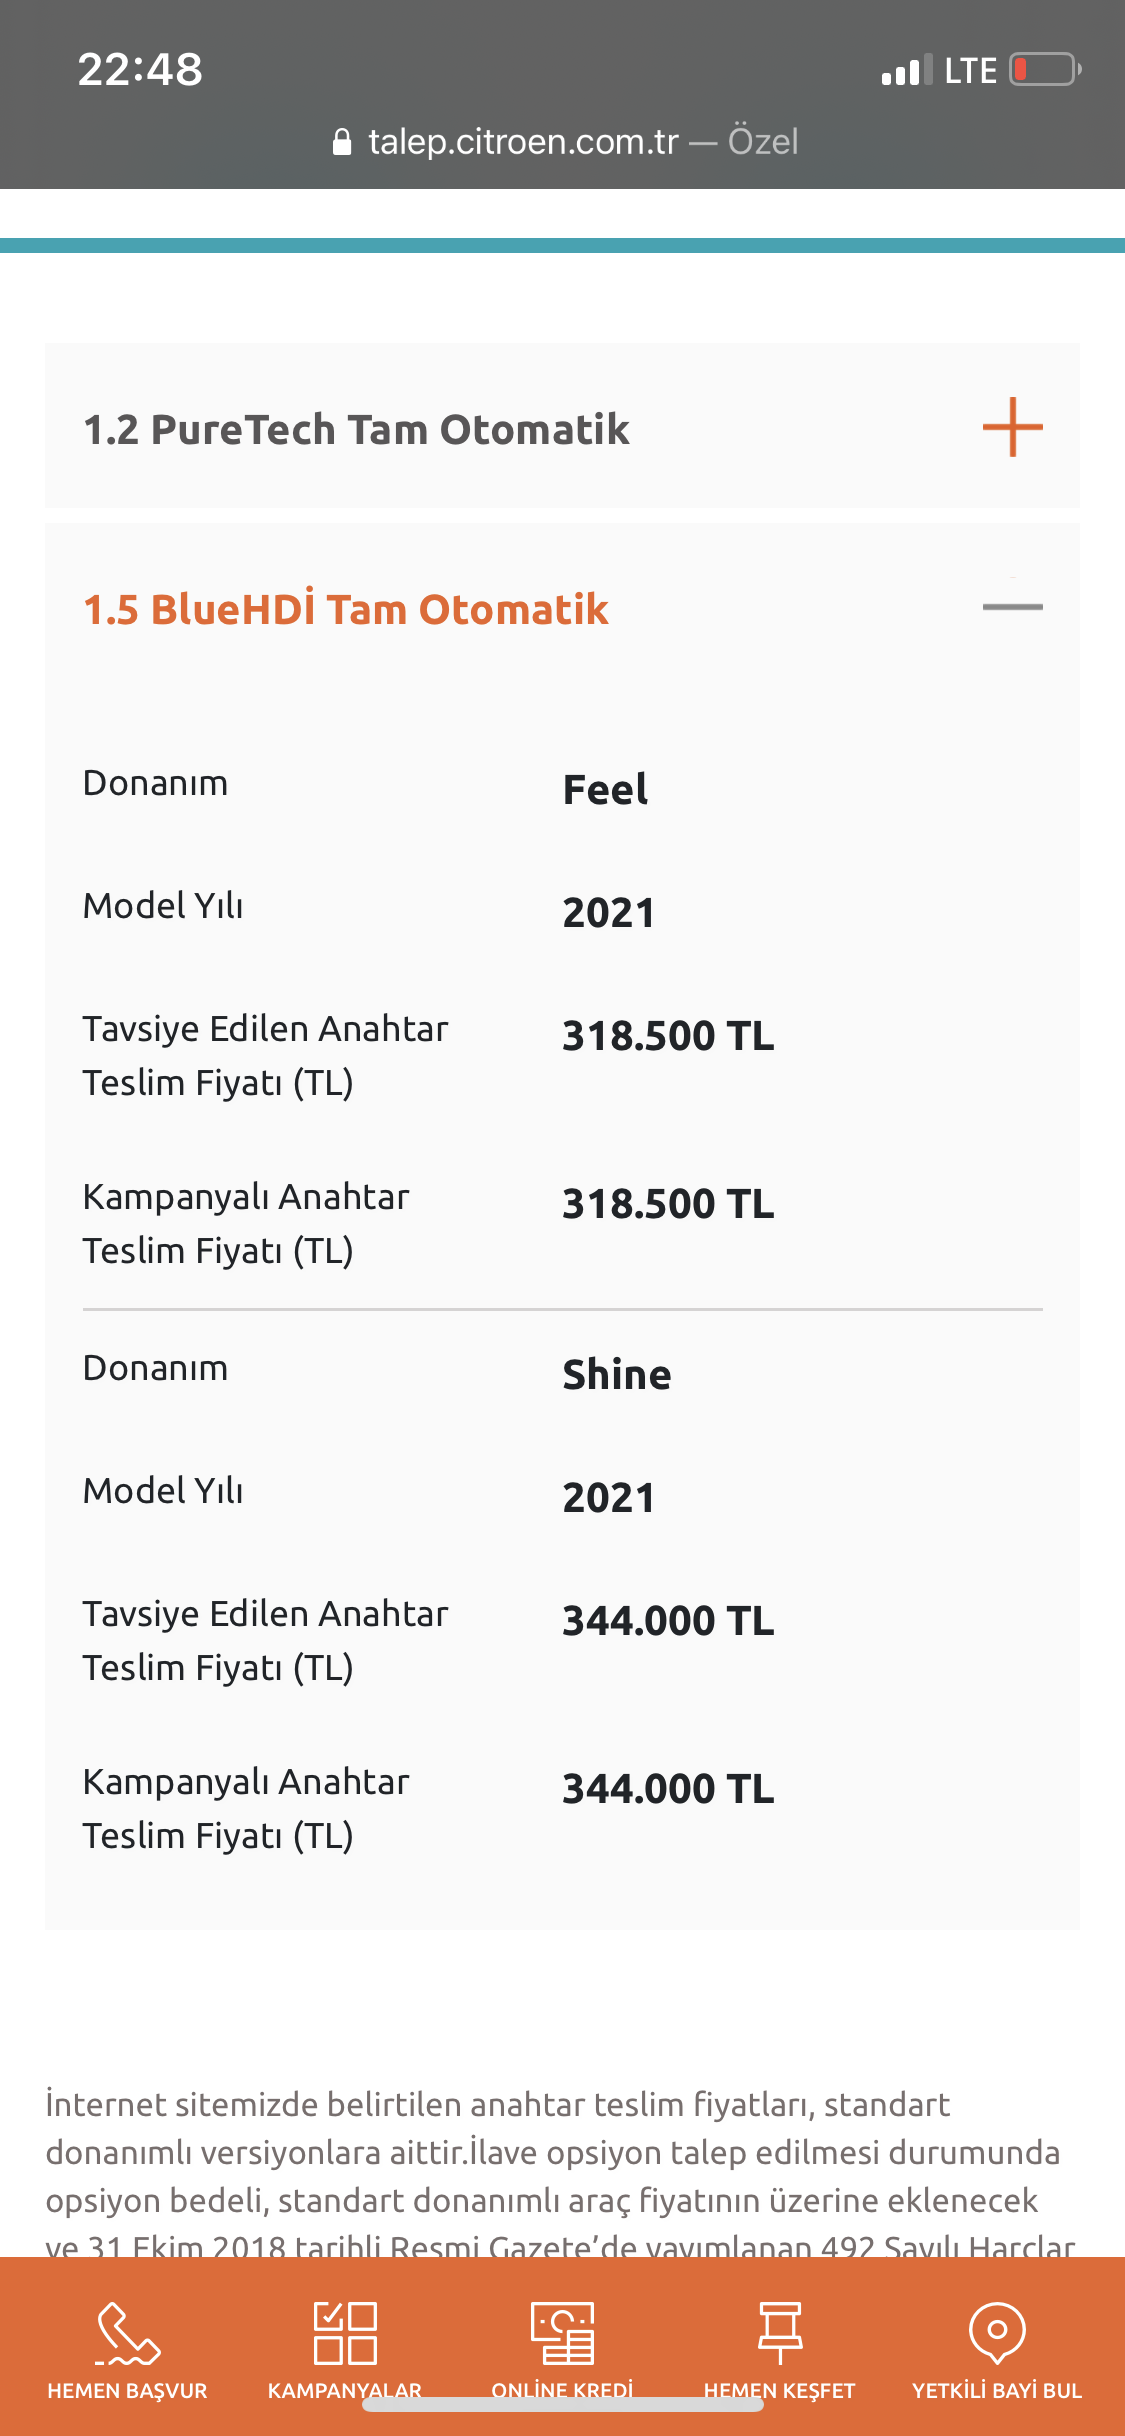
Task: Tap the 1.2 PureTech Tam Otomatik heading
Action: [356, 429]
